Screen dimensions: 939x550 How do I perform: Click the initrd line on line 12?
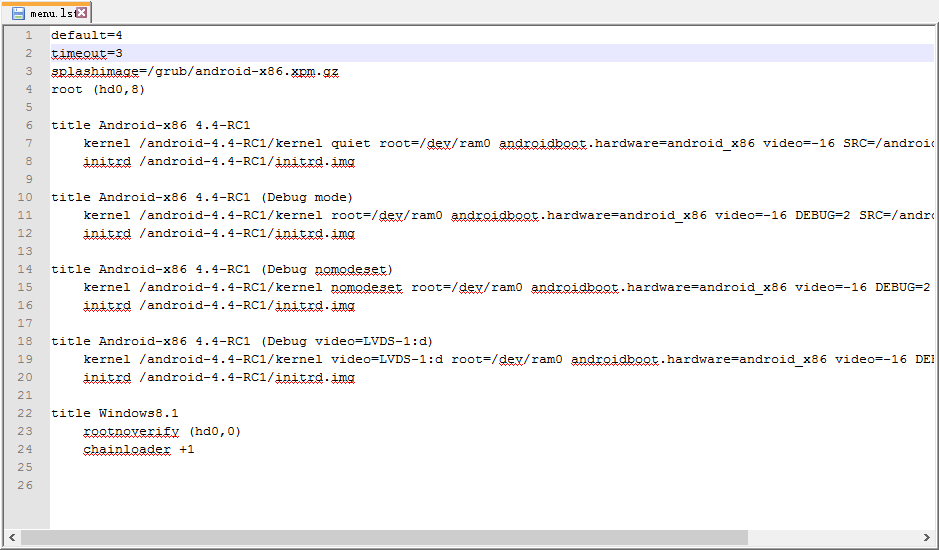[219, 233]
